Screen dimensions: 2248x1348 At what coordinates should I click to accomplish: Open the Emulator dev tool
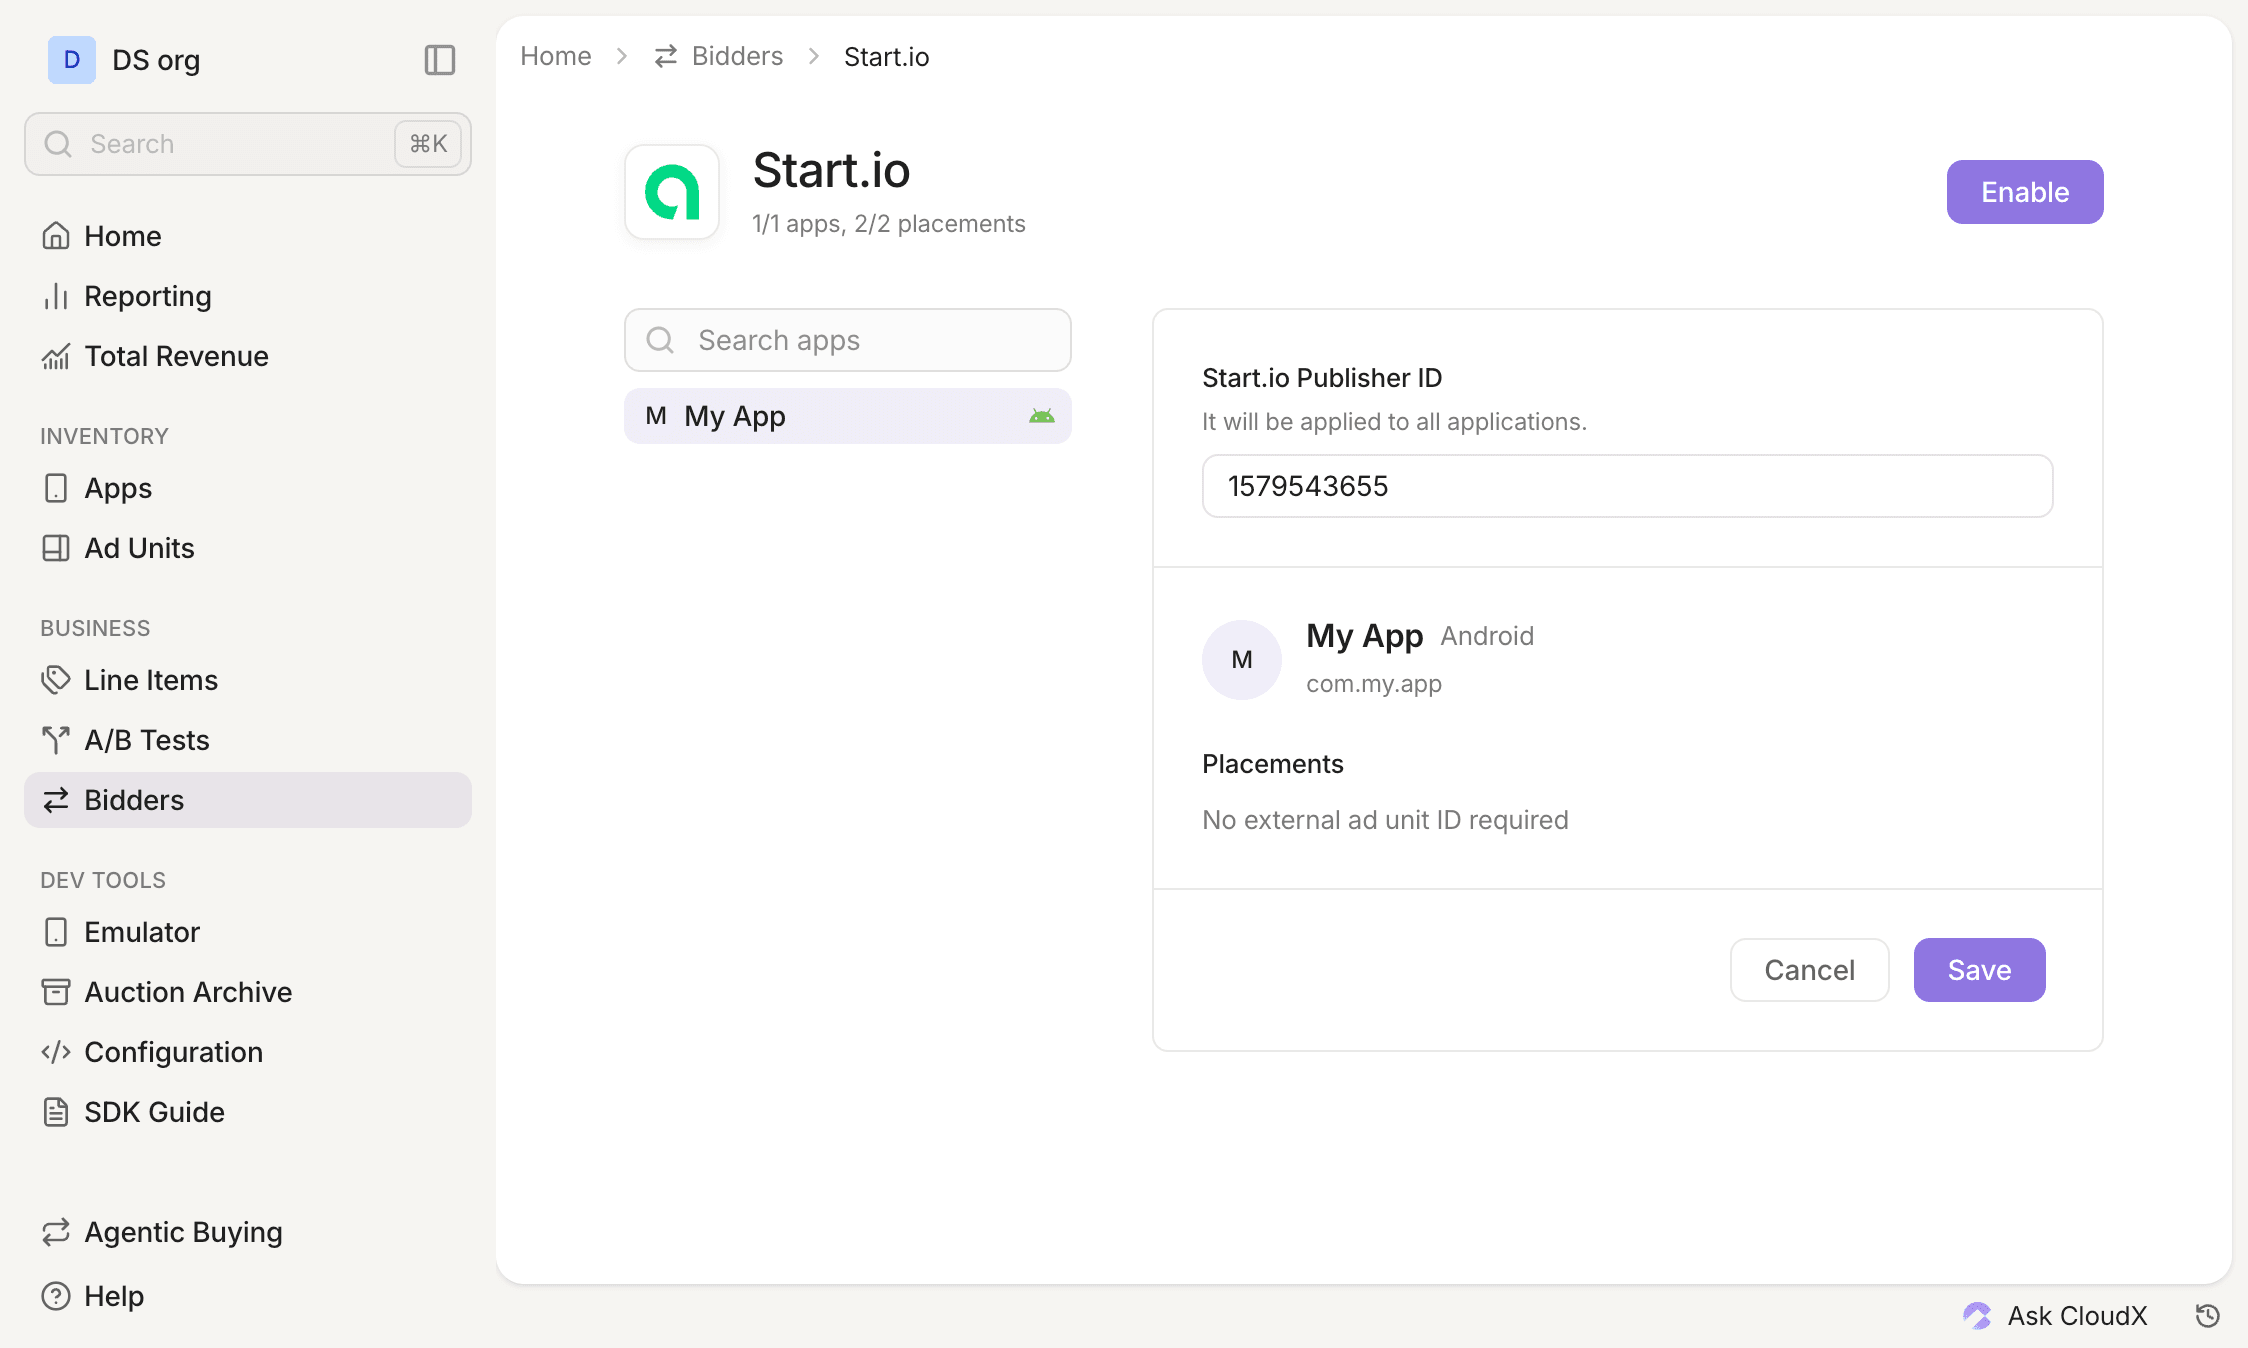tap(248, 932)
